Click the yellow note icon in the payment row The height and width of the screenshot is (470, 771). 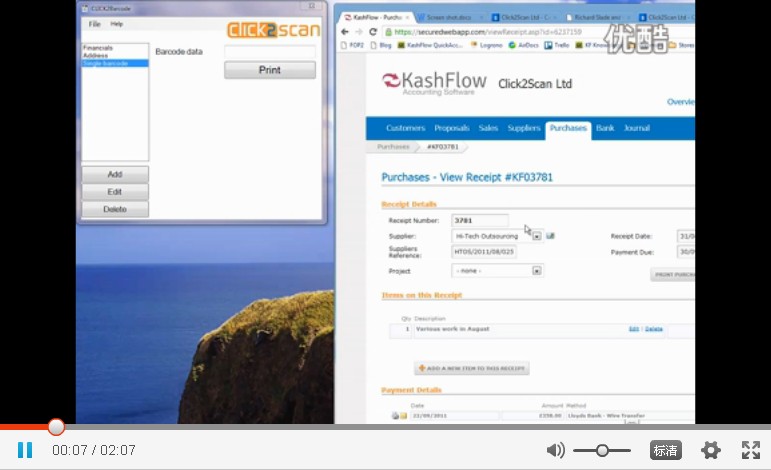tap(404, 416)
